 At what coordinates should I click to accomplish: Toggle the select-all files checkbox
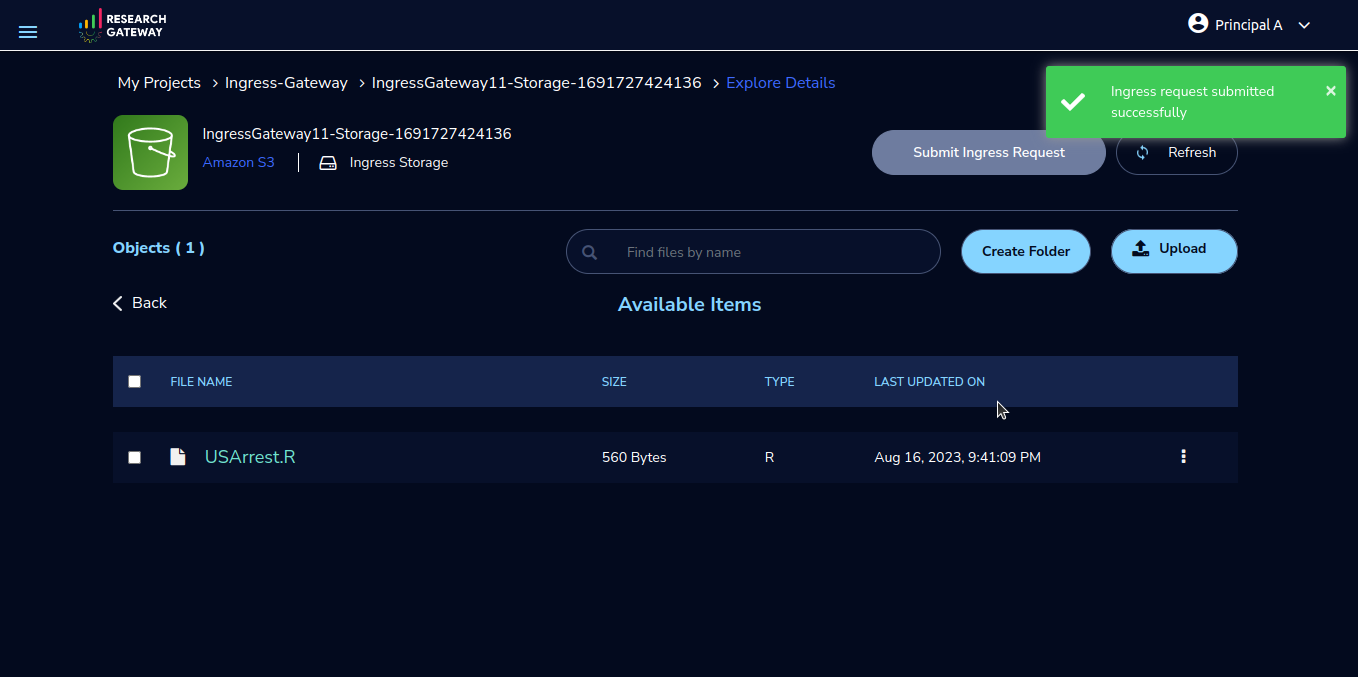pos(135,381)
